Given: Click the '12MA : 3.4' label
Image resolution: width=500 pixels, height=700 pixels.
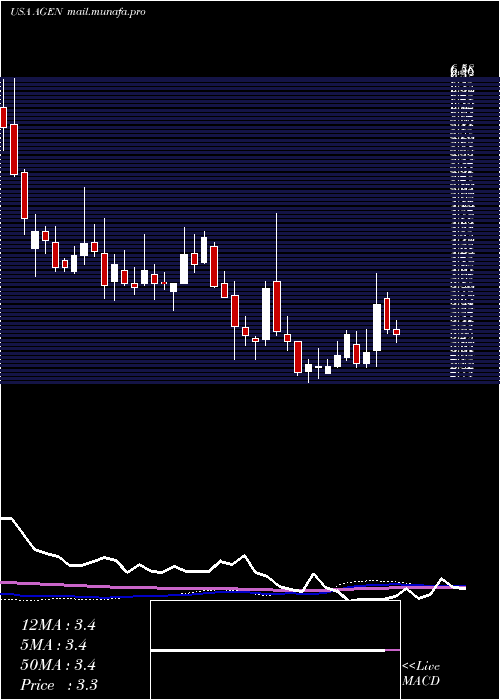Looking at the screenshot, I should [x=58, y=625].
